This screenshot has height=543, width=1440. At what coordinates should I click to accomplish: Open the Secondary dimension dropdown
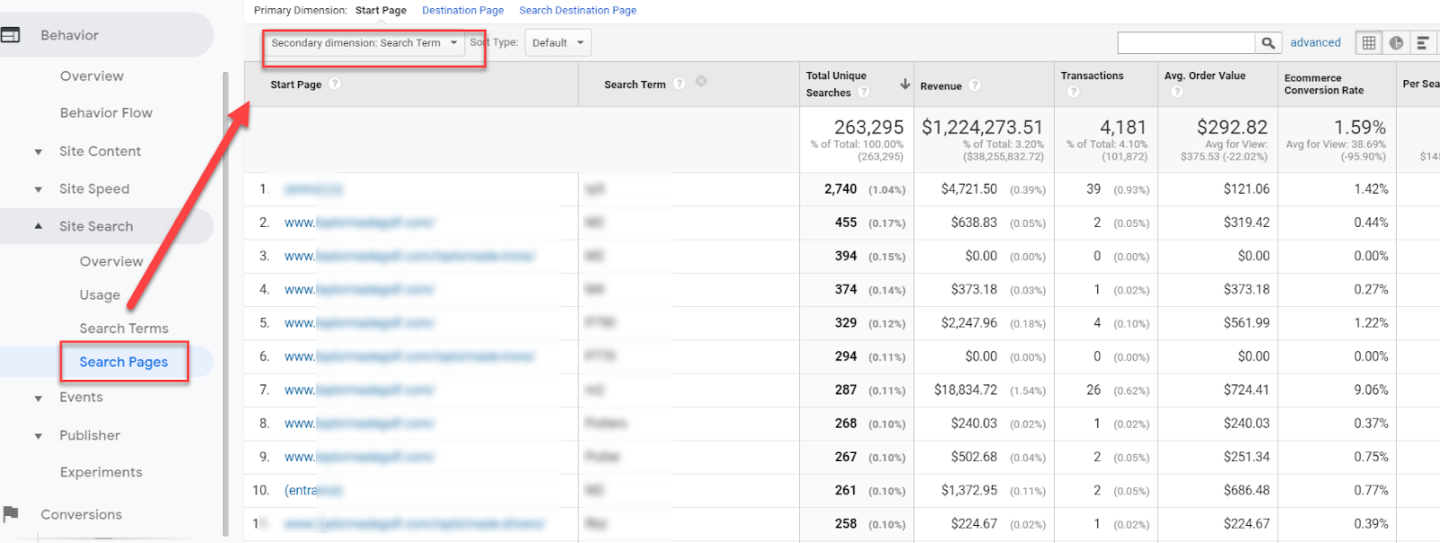coord(364,43)
